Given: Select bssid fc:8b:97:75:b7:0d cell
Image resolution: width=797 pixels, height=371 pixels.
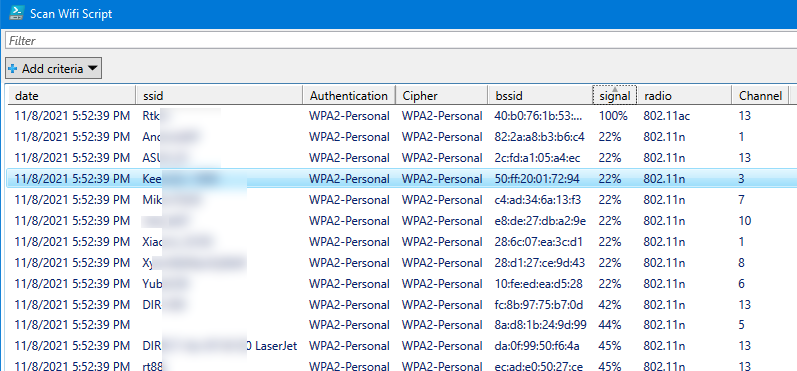Looking at the screenshot, I should click(538, 304).
